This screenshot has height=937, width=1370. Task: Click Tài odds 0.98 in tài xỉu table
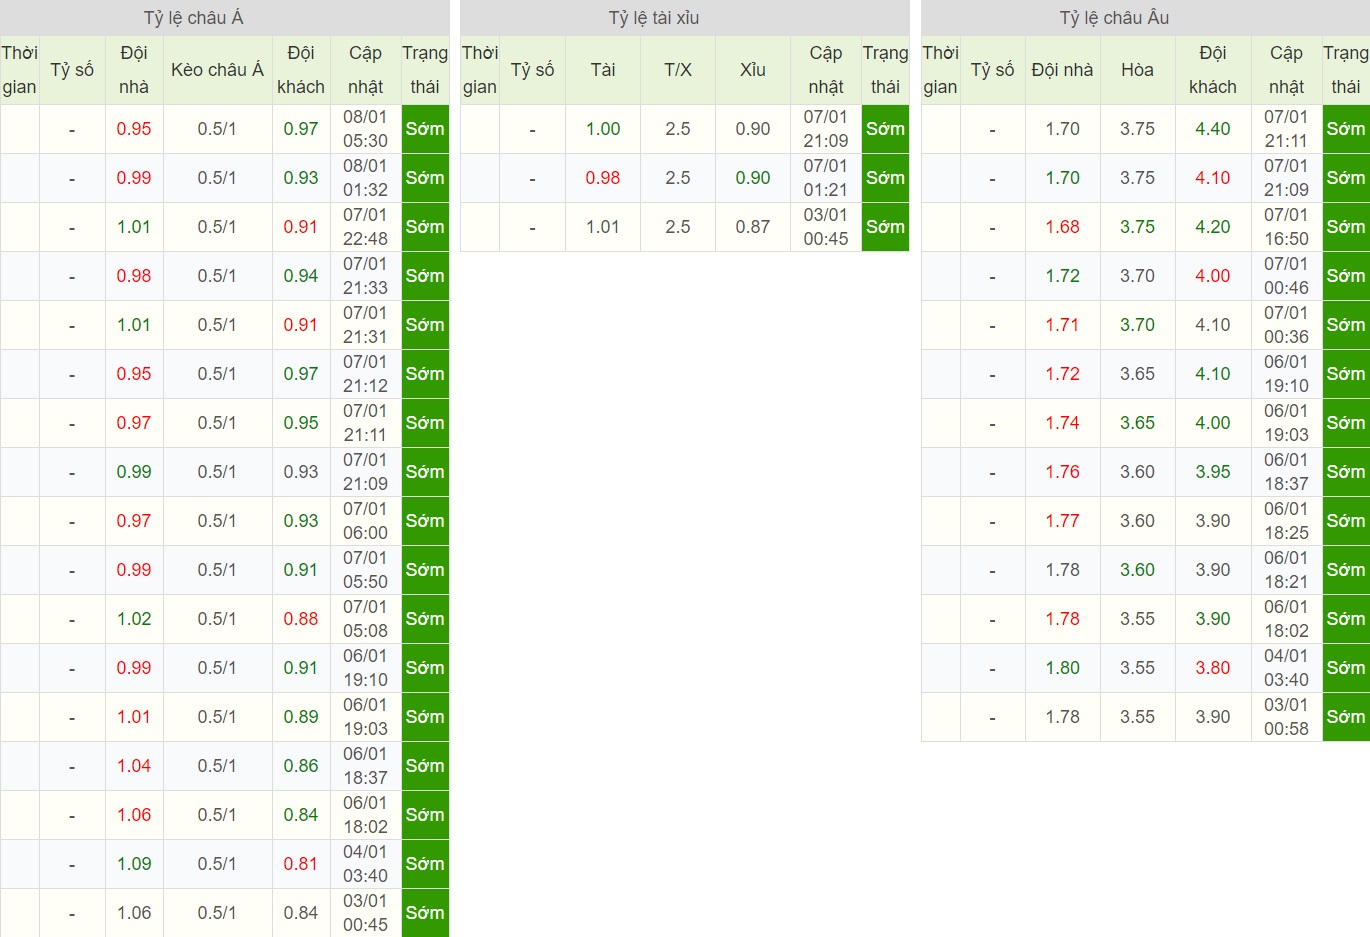point(603,178)
